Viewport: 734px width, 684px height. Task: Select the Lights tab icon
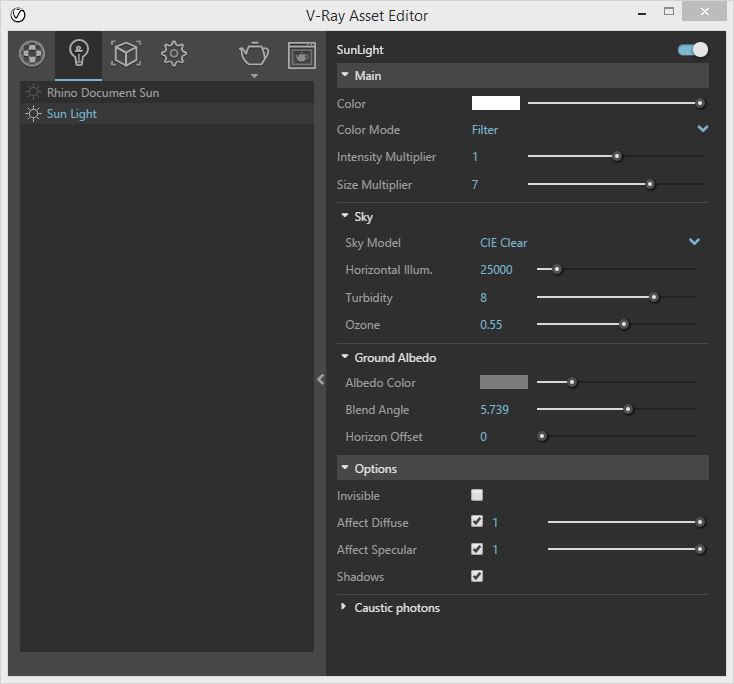pos(79,54)
